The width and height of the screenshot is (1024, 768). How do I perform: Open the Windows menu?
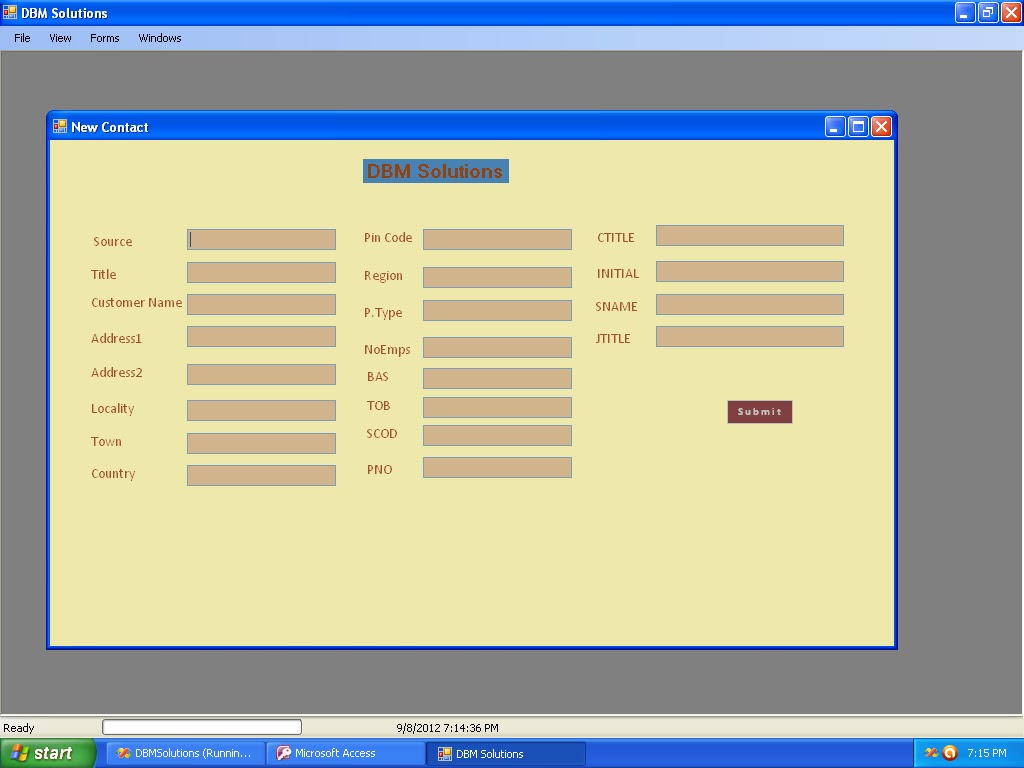159,38
